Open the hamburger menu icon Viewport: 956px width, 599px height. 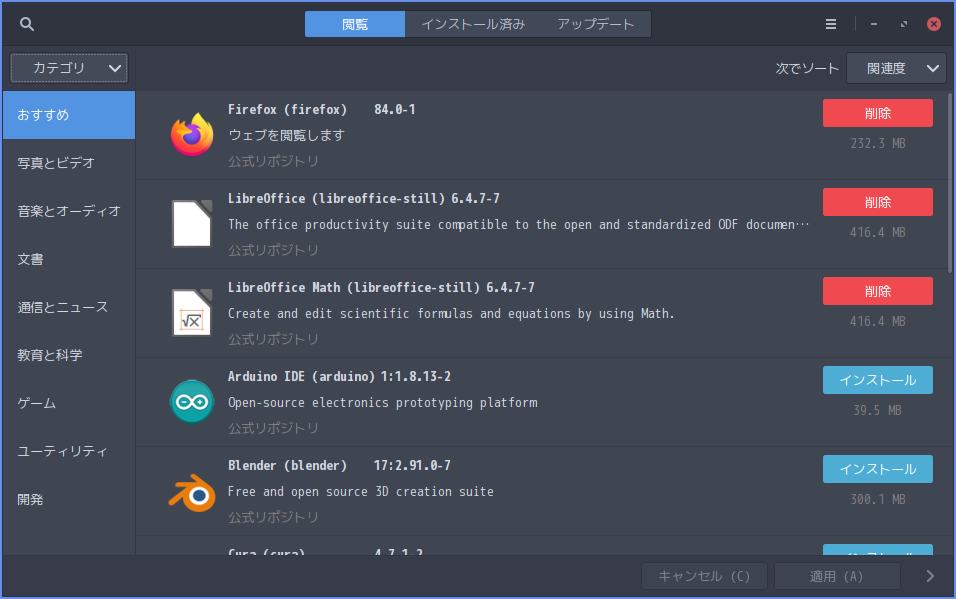coord(830,24)
